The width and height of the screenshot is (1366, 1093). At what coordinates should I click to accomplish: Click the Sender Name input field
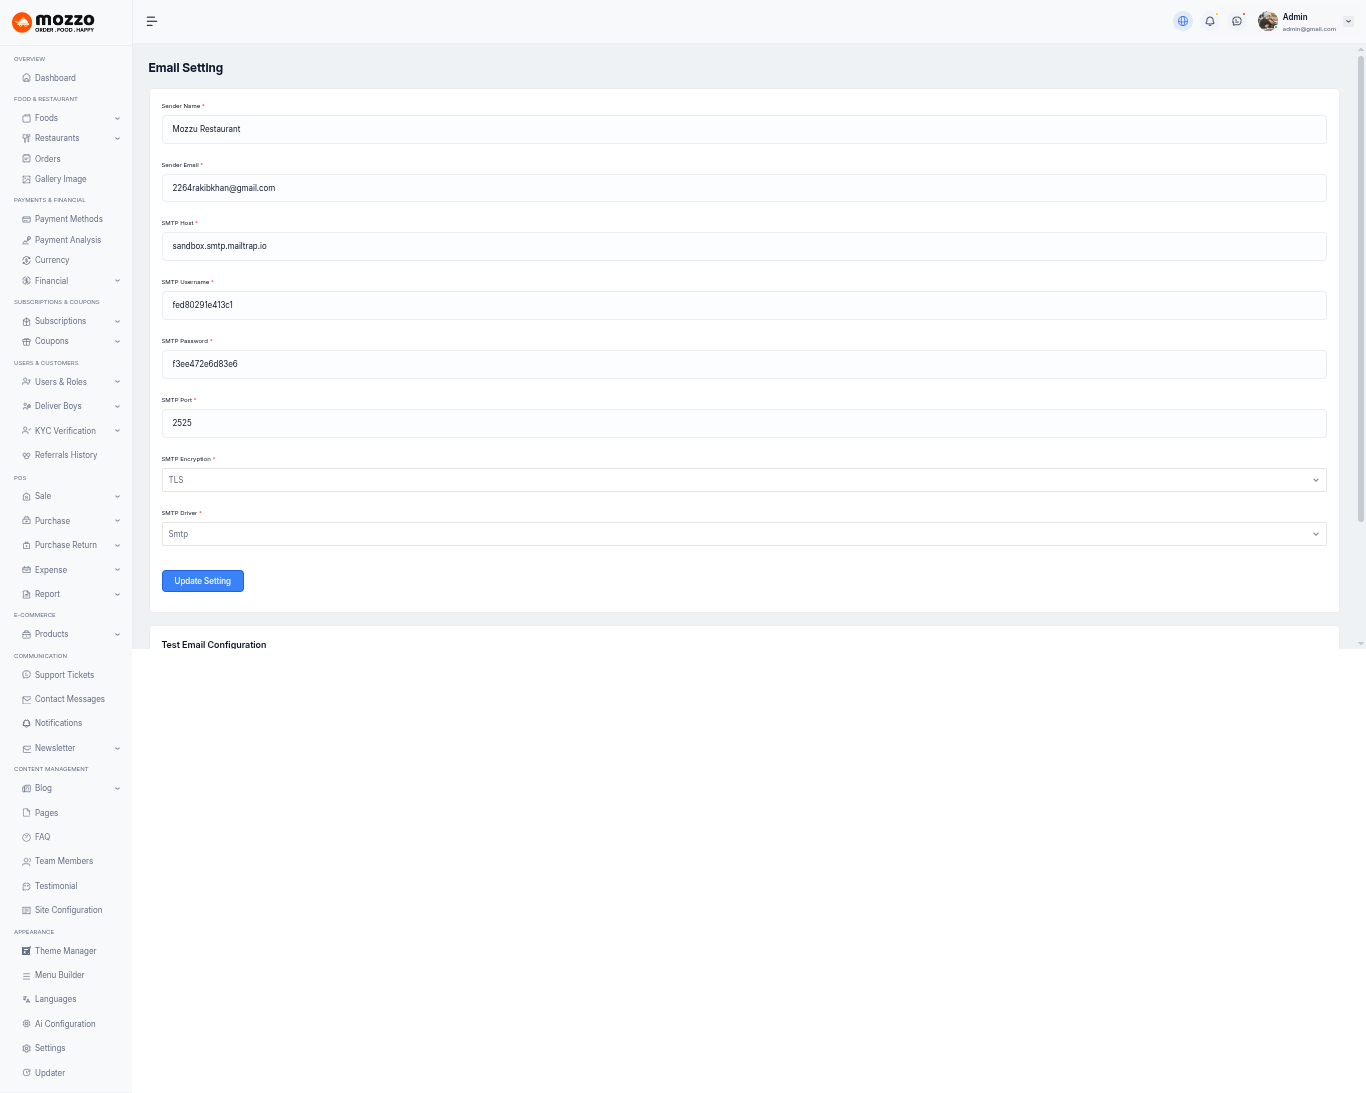pos(743,129)
